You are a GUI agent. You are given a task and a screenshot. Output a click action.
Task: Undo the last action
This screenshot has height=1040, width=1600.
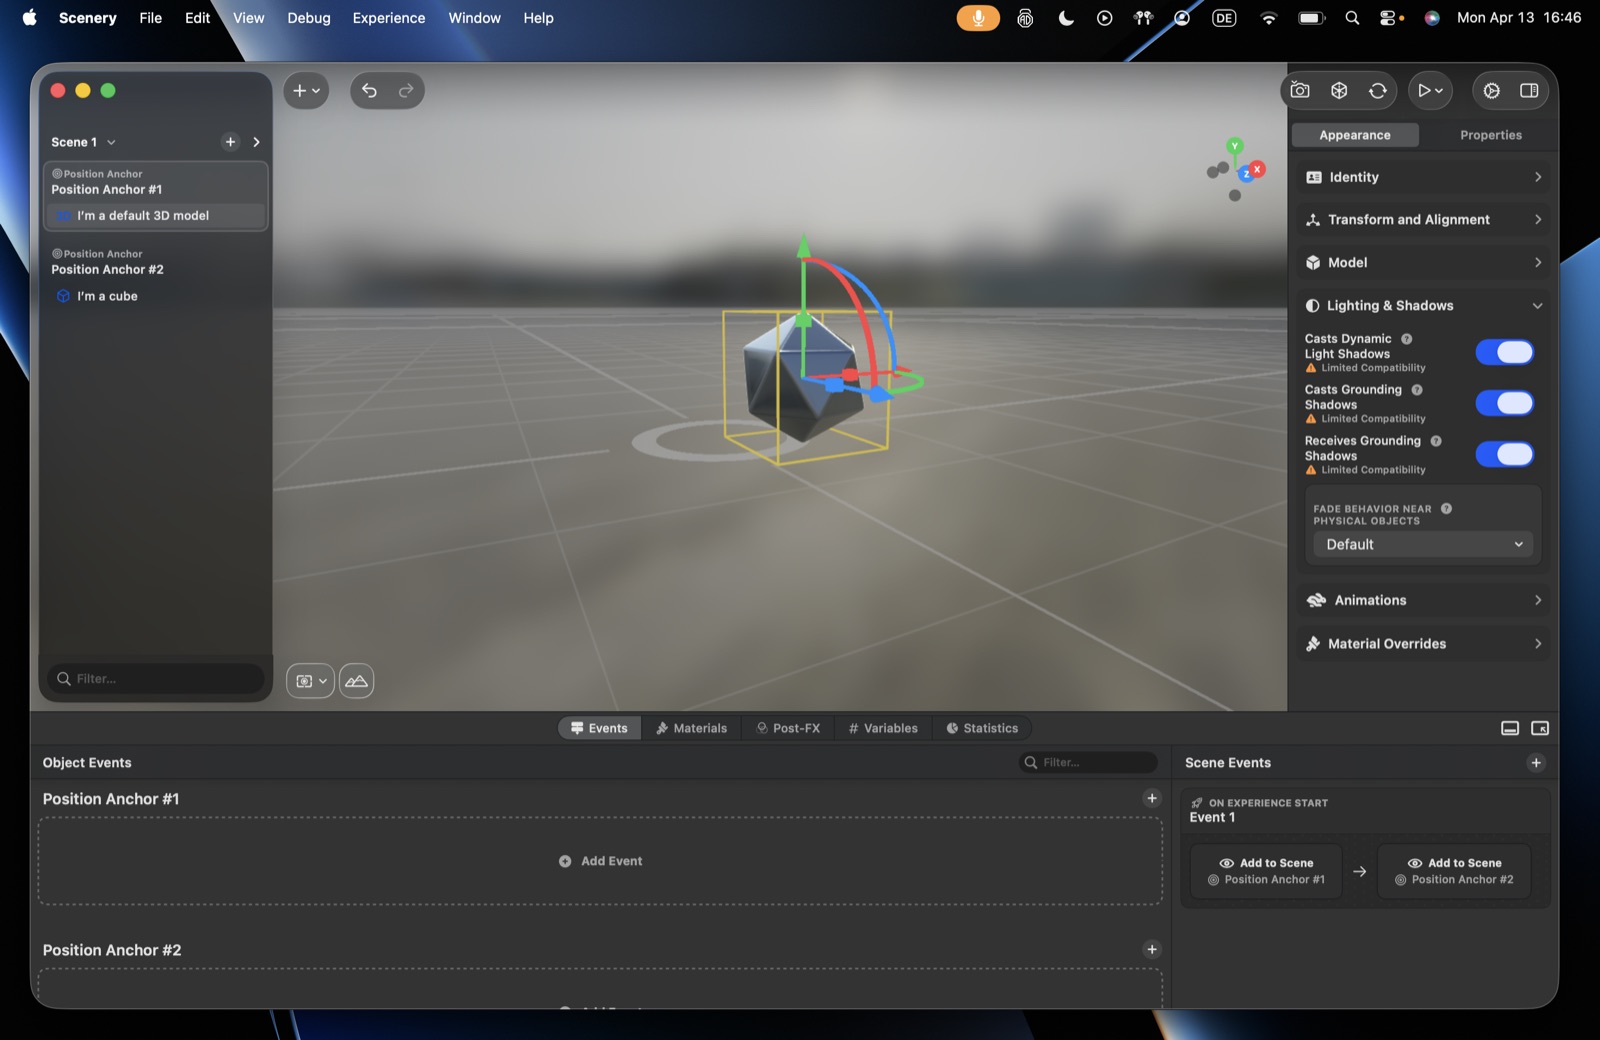click(369, 91)
